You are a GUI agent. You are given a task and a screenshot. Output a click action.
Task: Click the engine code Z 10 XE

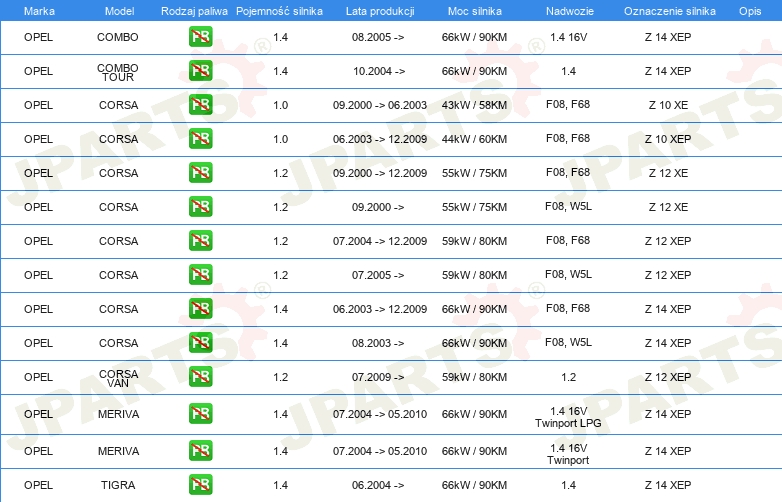668,105
